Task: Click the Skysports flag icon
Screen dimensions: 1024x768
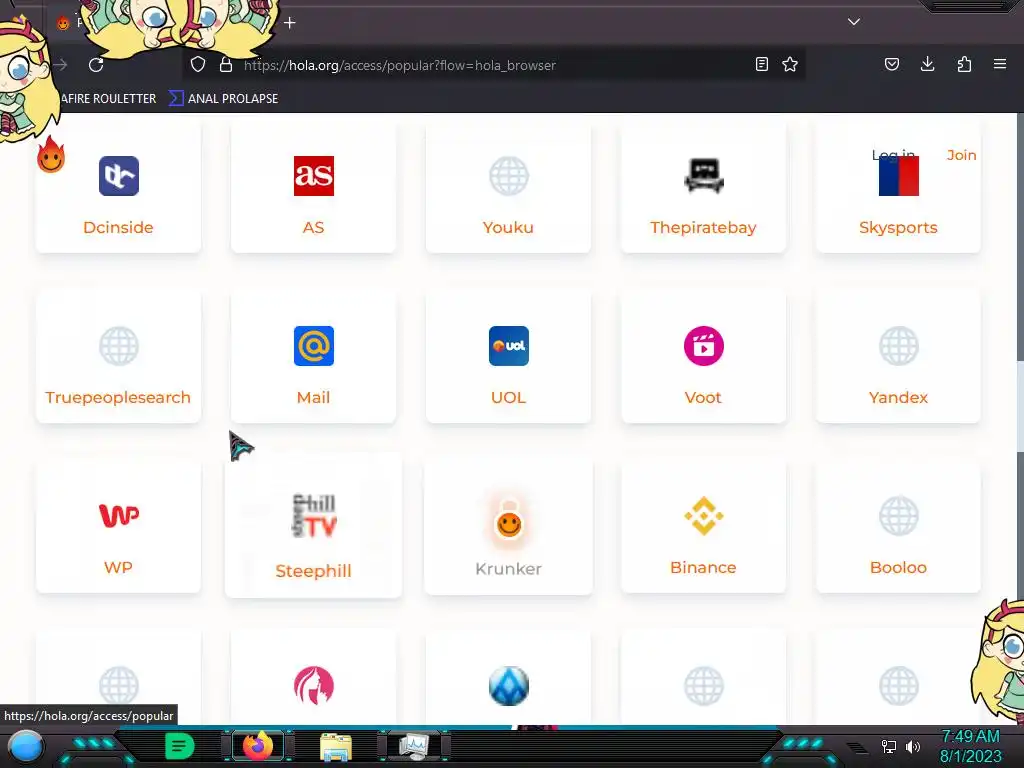Action: [899, 176]
